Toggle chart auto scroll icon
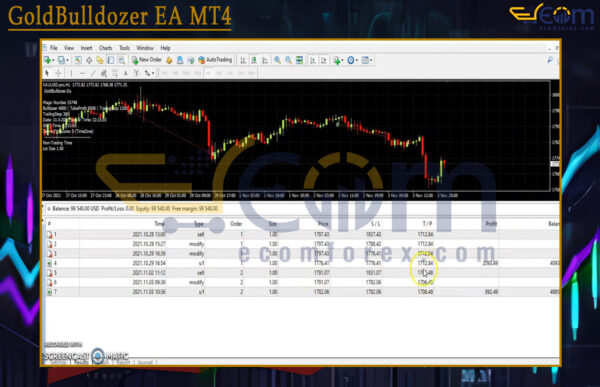Image resolution: width=600 pixels, height=387 pixels. coord(313,60)
